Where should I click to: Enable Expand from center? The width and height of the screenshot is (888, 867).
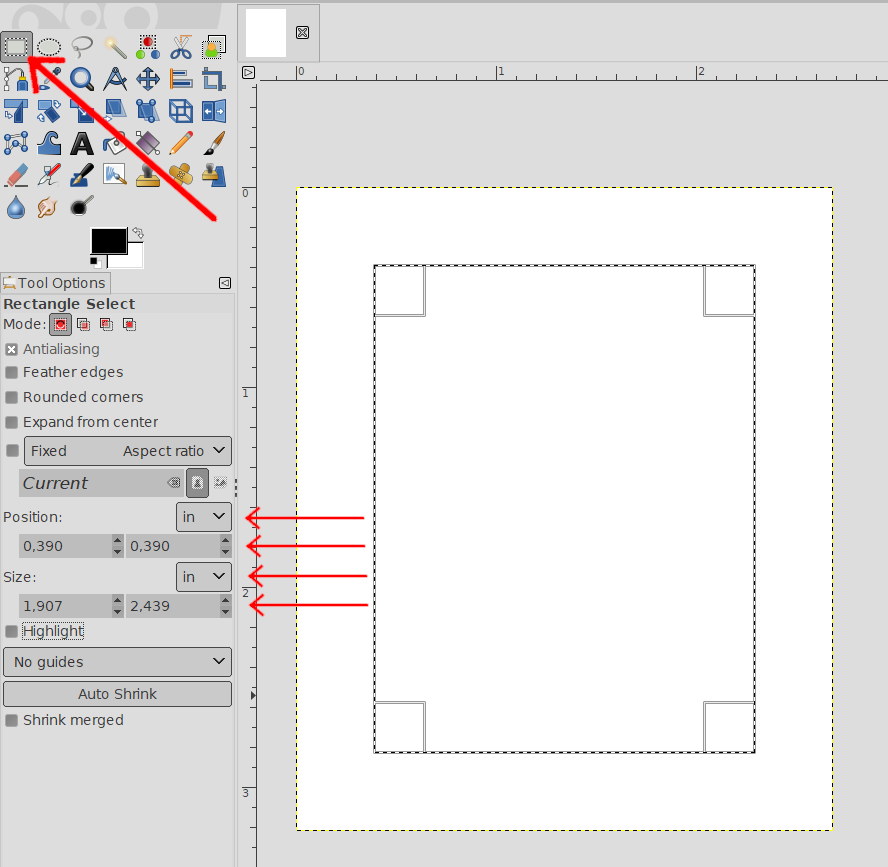pos(11,422)
